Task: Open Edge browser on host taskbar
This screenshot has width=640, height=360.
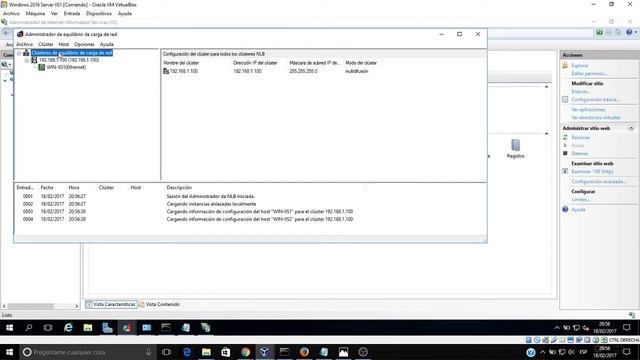Action: [187, 352]
